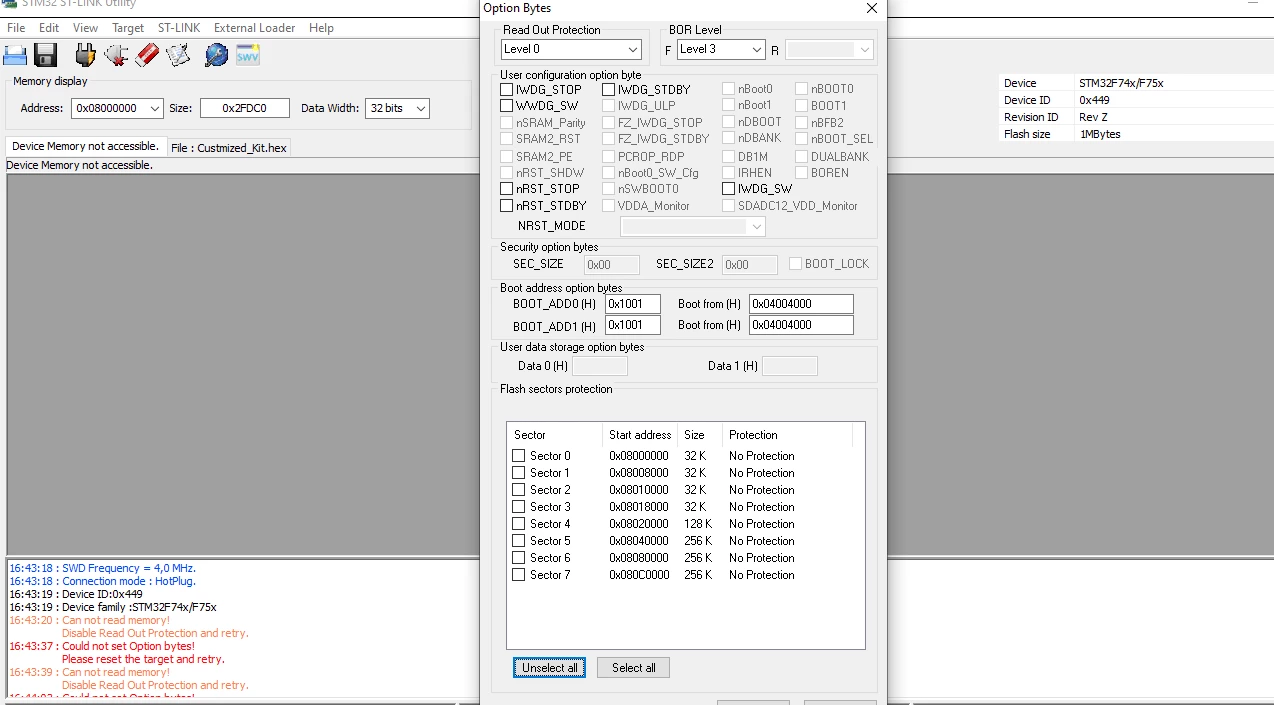The height and width of the screenshot is (705, 1274).
Task: Open the Edit menu
Action: coord(49,28)
